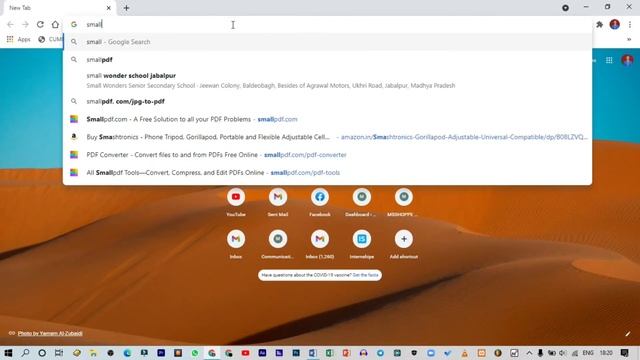The height and width of the screenshot is (360, 640).
Task: Select 'small wonder school jabalpur' suggestion
Action: [x=327, y=80]
